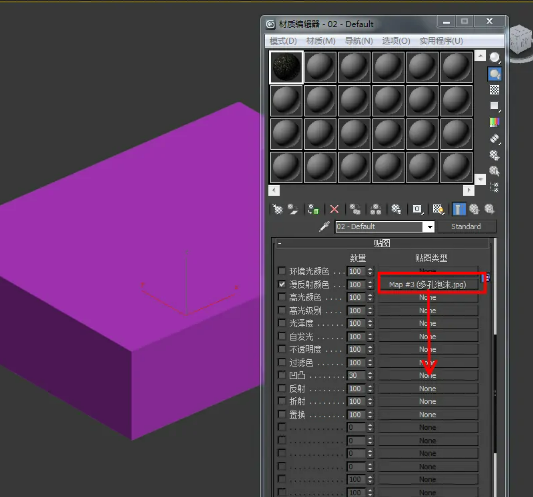Enable the 不透明度 map checkbox
The width and height of the screenshot is (533, 497).
(x=282, y=349)
